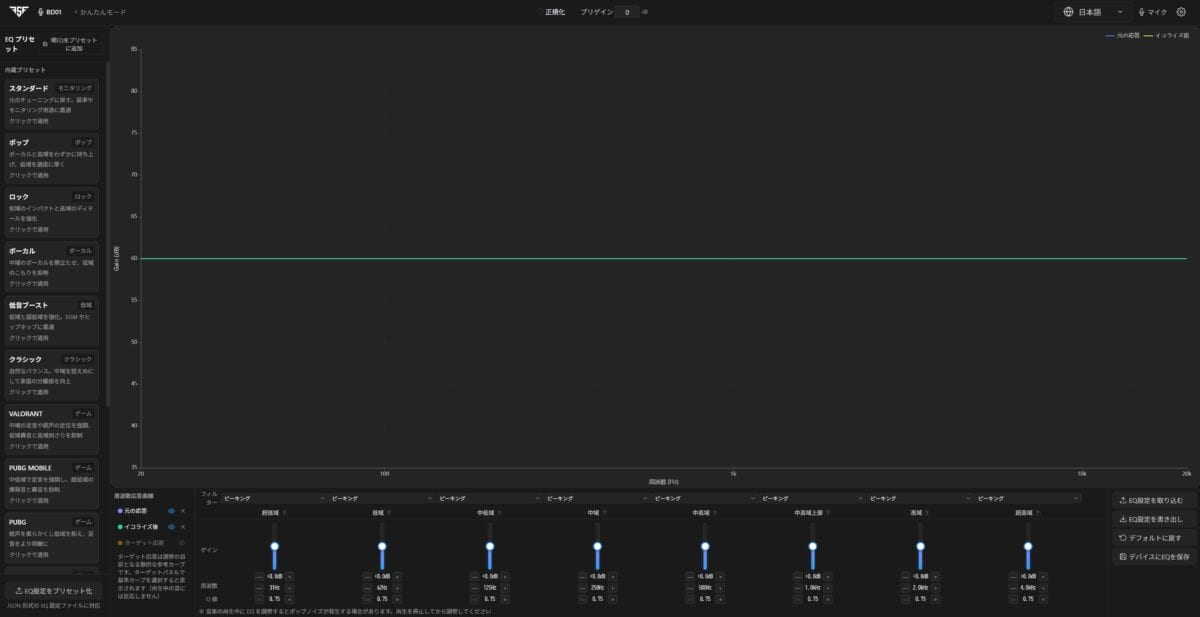Toggle visibility of the イコライズ後 curve
1200x617 pixels.
[171, 526]
